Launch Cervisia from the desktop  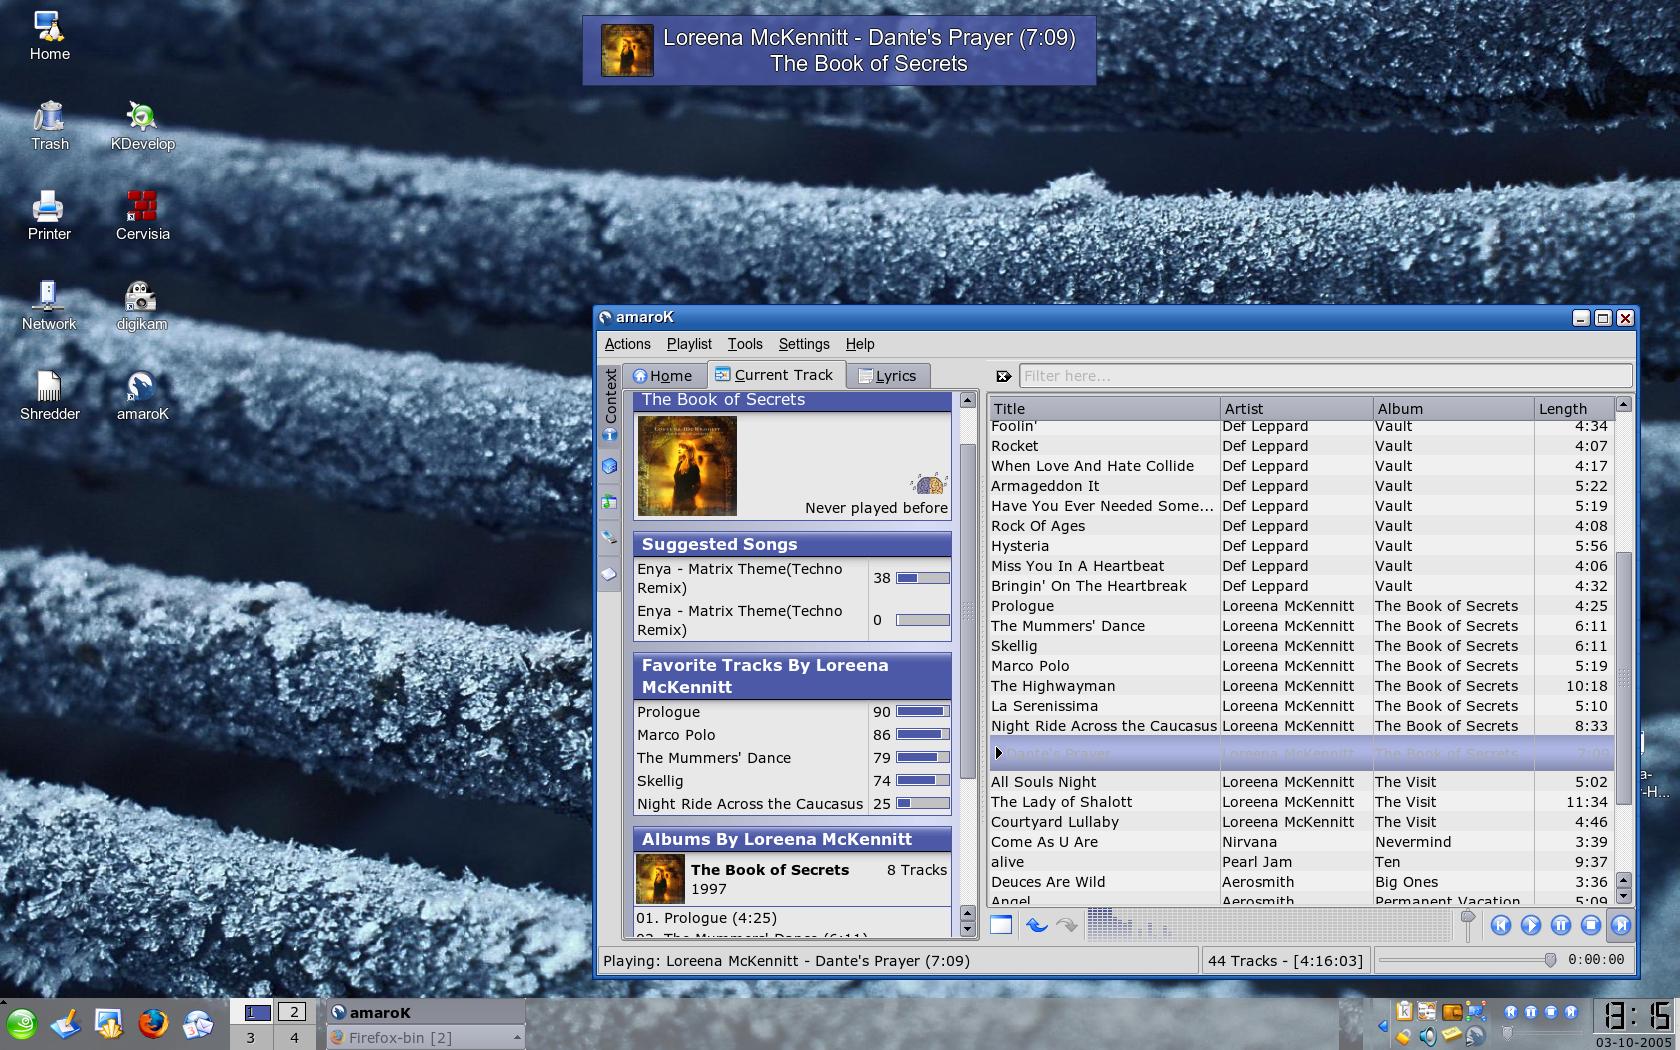tap(142, 216)
